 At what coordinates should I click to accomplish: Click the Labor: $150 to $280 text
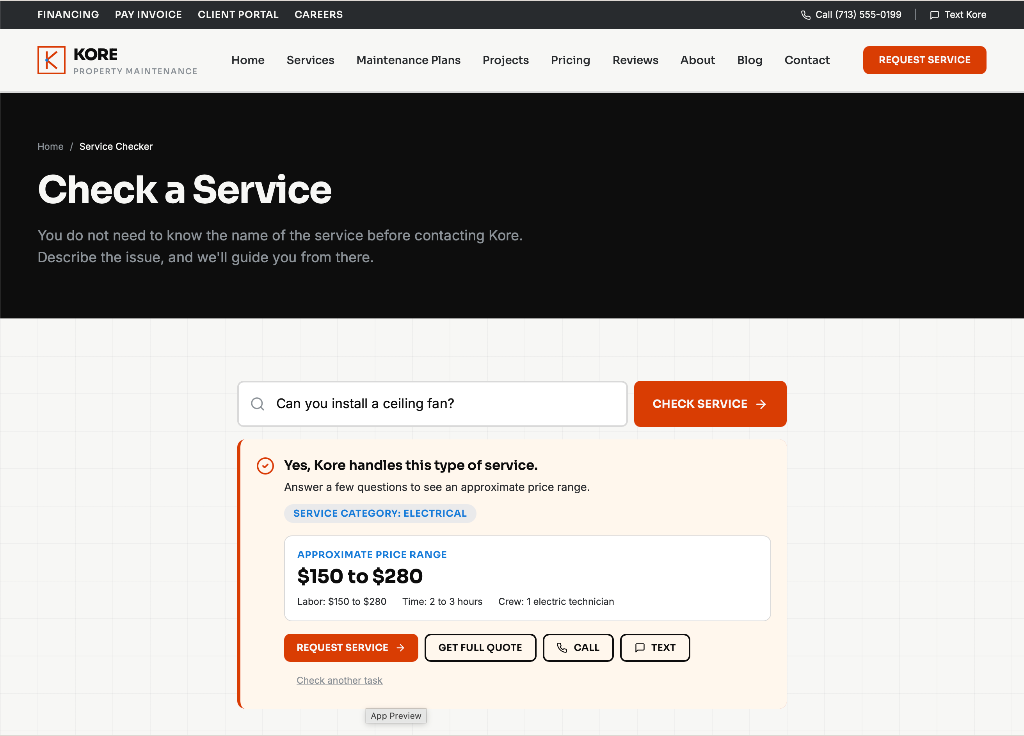click(342, 602)
